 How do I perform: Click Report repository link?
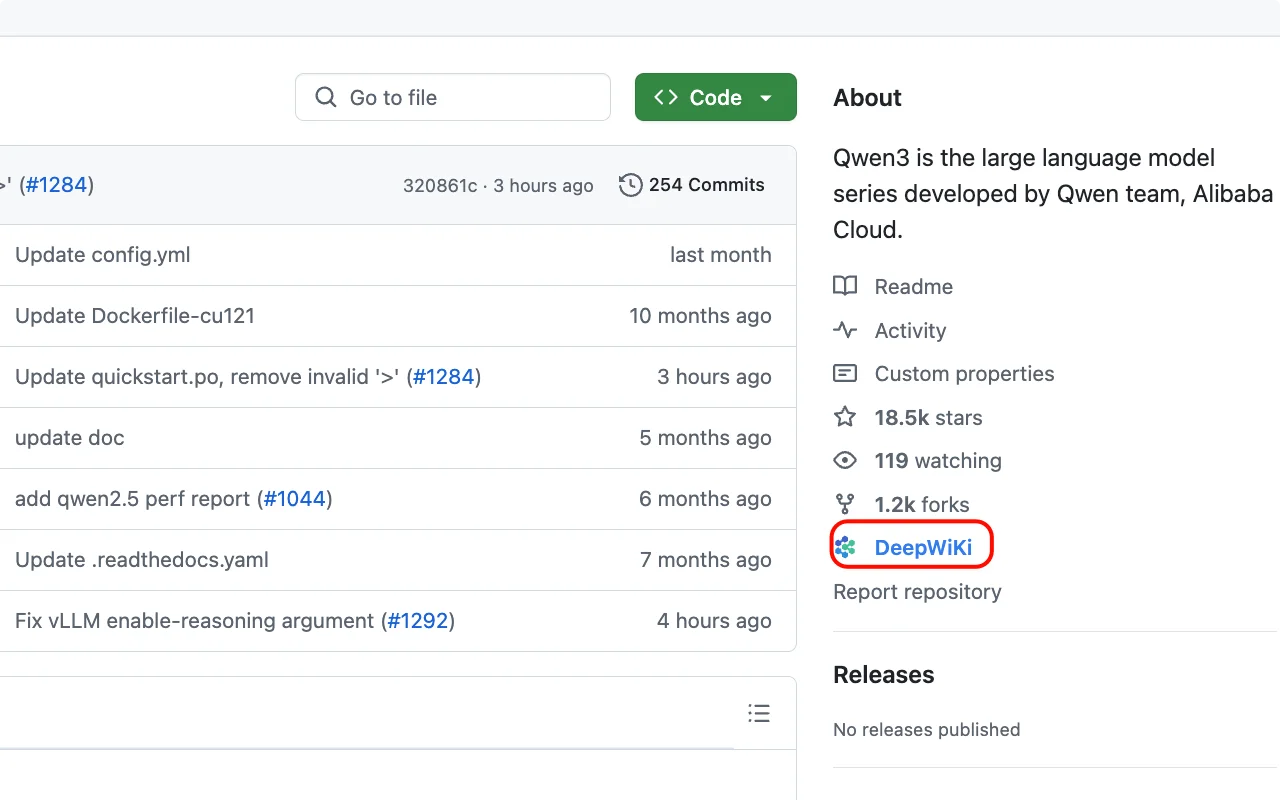[917, 591]
